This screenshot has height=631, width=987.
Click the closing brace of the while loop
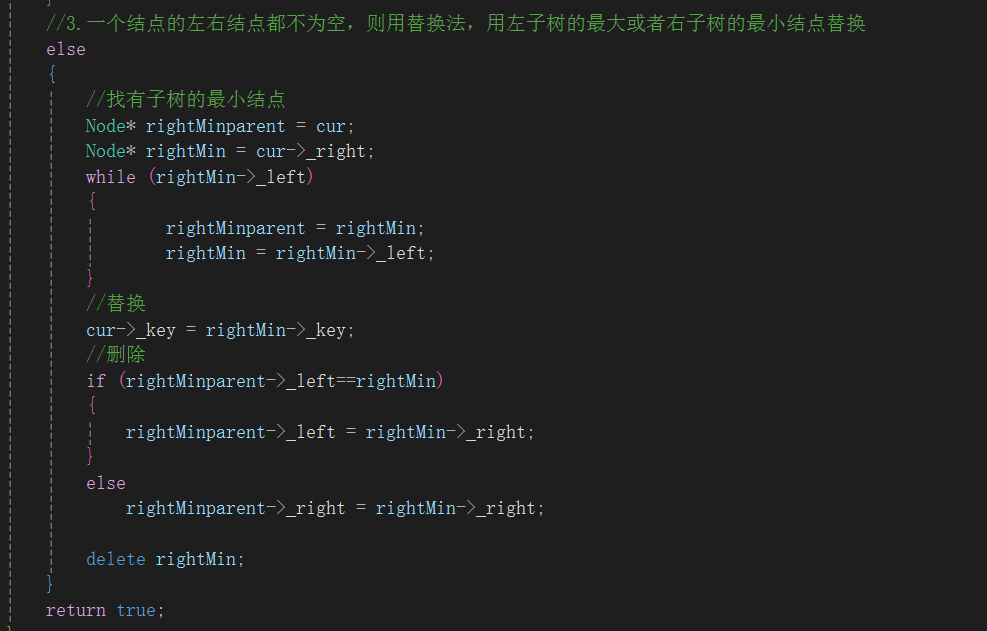pos(90,278)
